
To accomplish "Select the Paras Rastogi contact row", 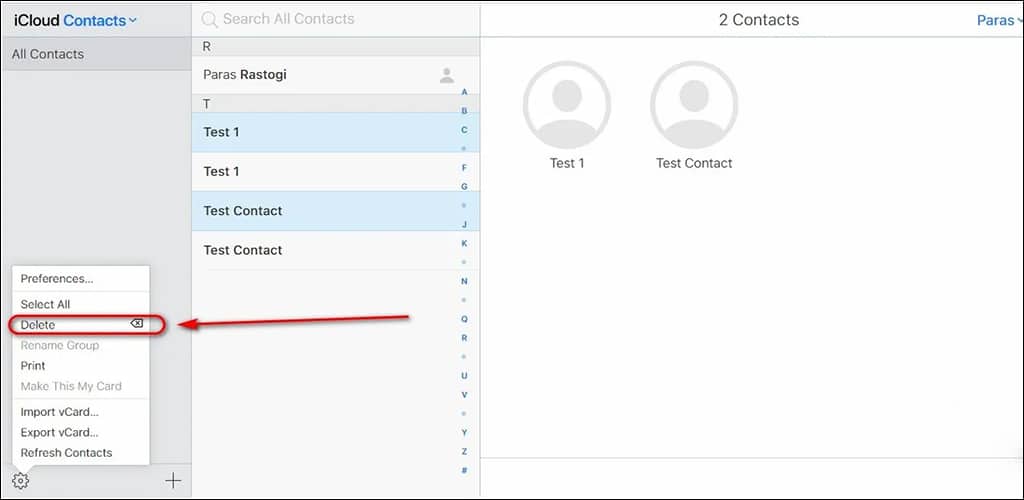I will (x=320, y=75).
